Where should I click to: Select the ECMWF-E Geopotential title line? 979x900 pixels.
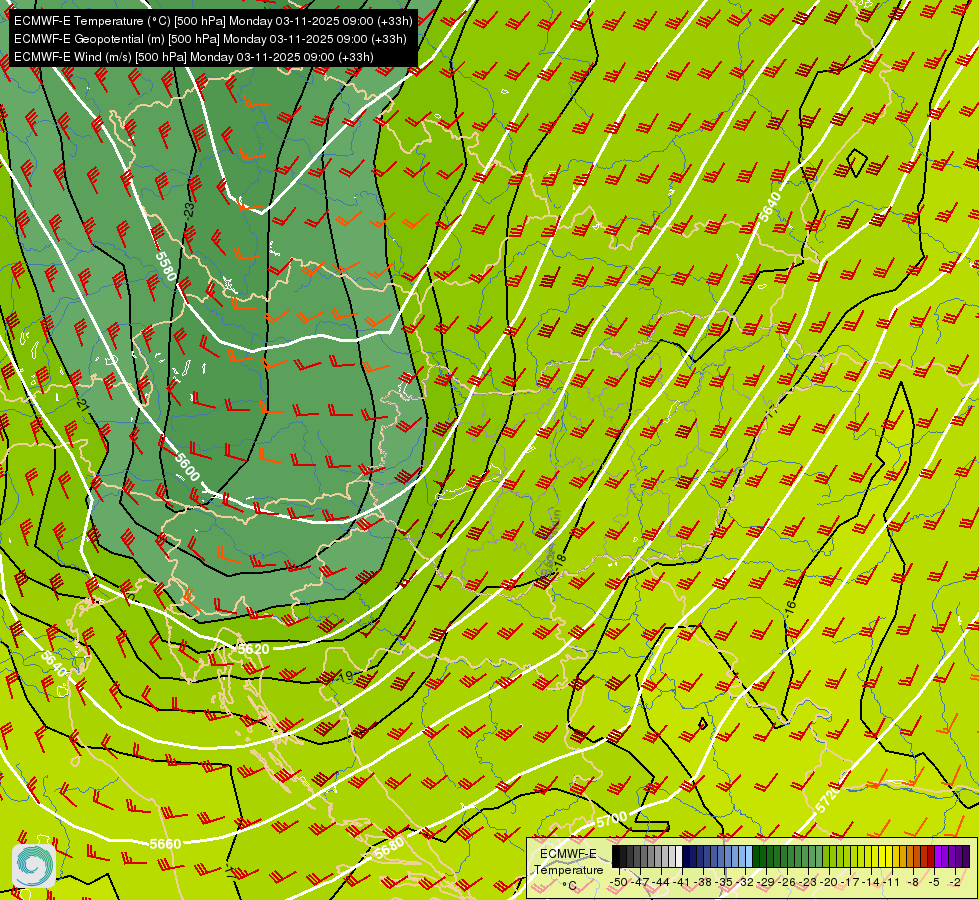coord(210,39)
